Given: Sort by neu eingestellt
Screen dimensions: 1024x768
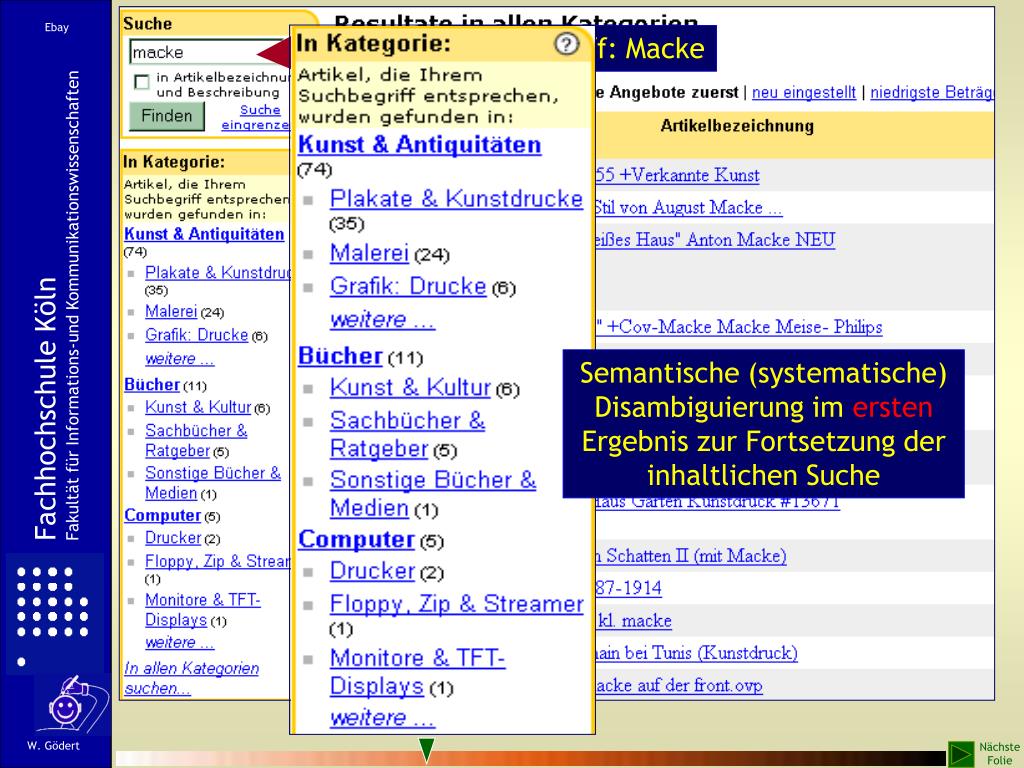Looking at the screenshot, I should (803, 92).
